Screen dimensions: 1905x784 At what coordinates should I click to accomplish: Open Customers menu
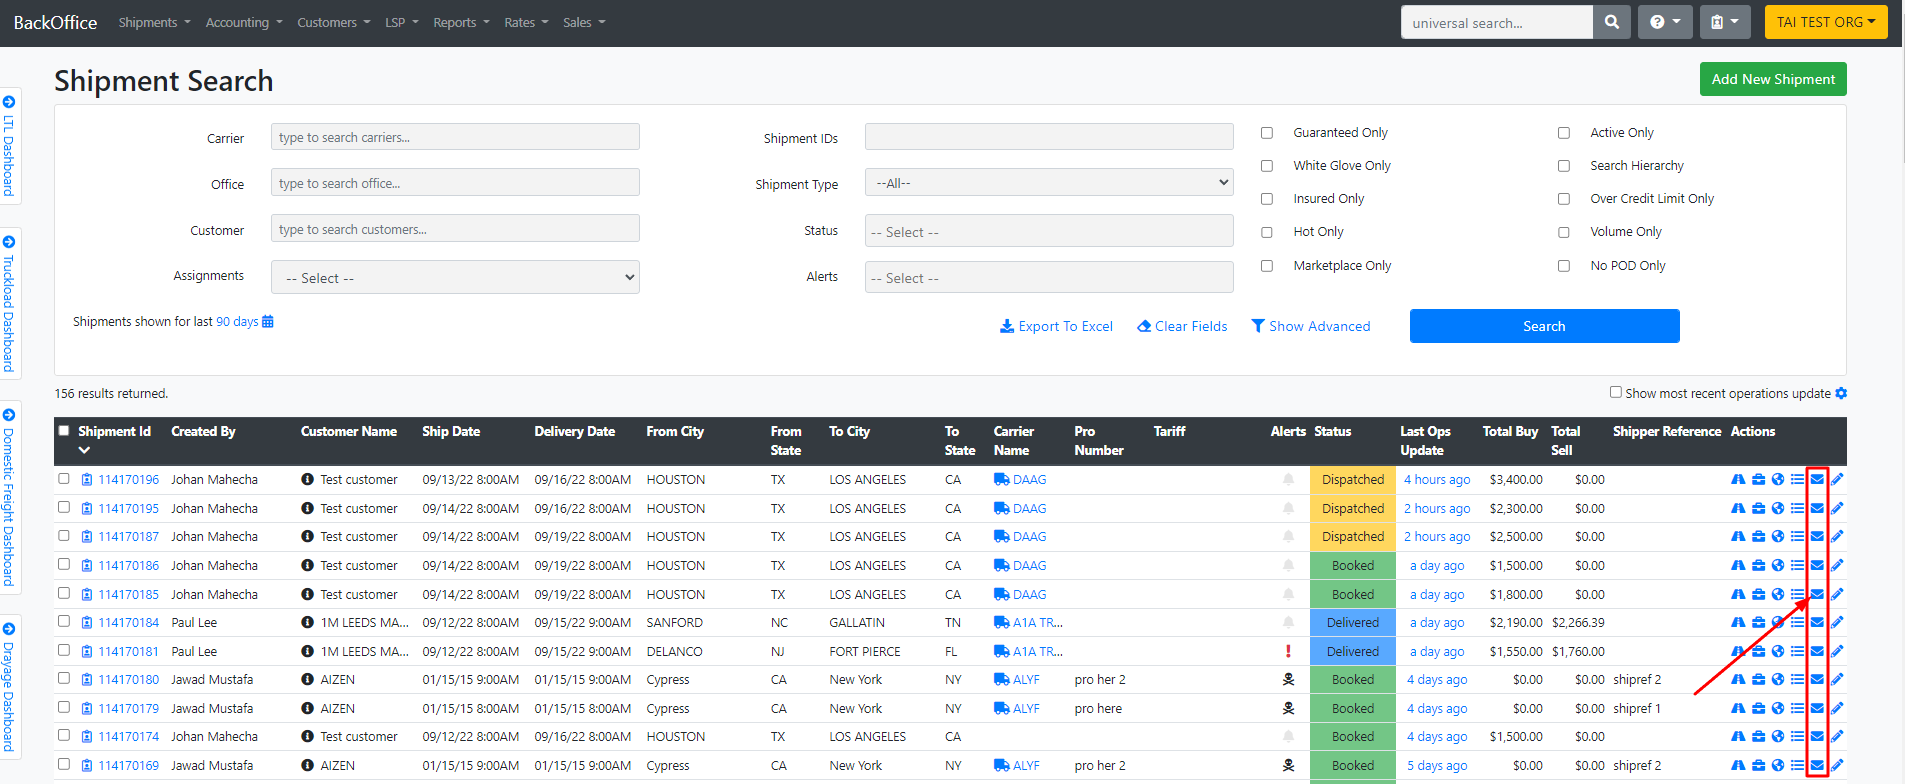pyautogui.click(x=333, y=22)
